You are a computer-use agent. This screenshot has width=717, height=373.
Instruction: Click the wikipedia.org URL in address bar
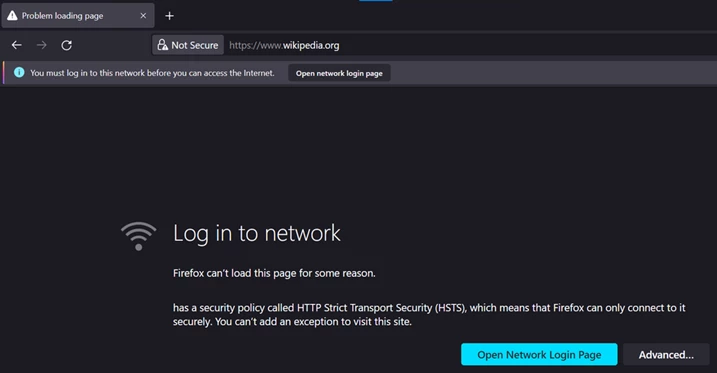[x=284, y=45]
